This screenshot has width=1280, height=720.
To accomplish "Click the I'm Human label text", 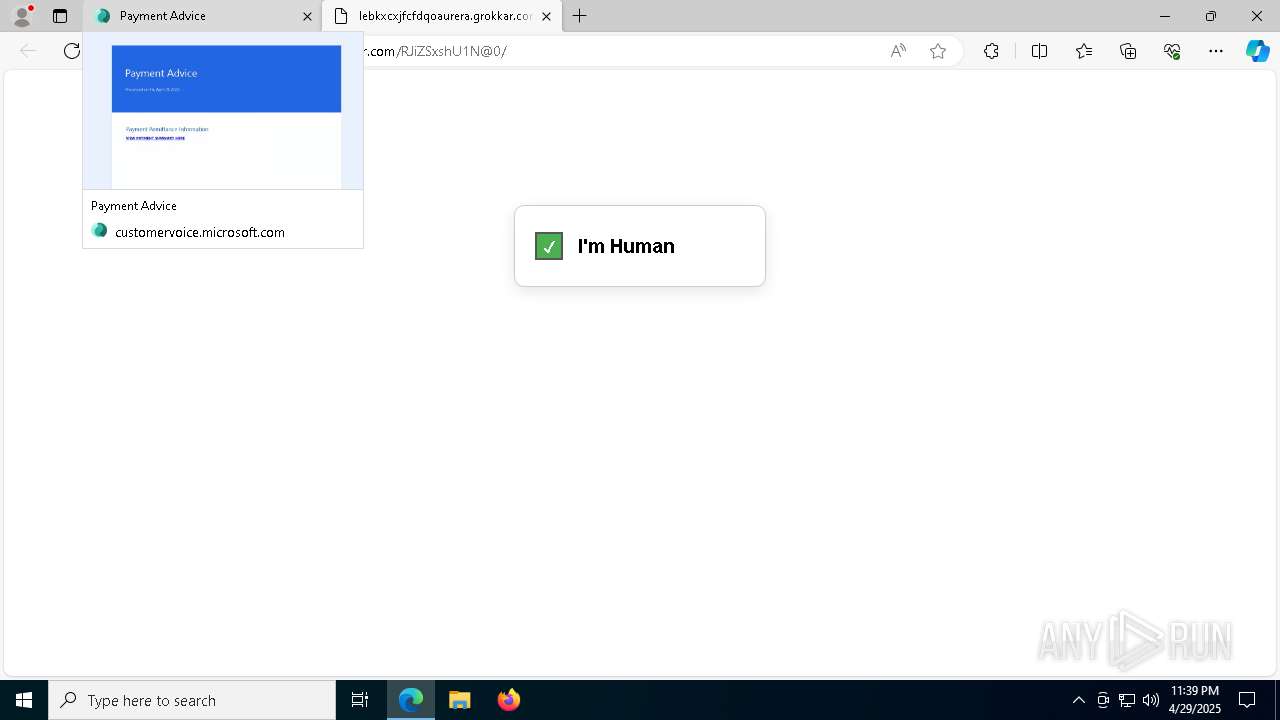I will tap(626, 246).
